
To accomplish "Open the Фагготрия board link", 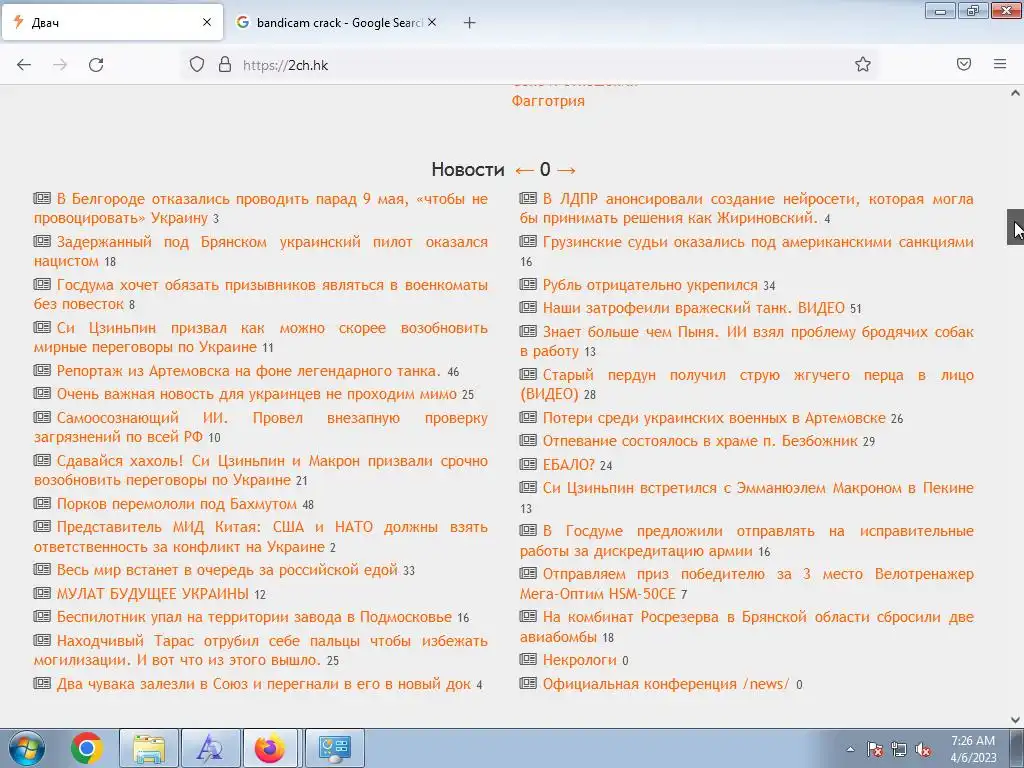I will [548, 101].
